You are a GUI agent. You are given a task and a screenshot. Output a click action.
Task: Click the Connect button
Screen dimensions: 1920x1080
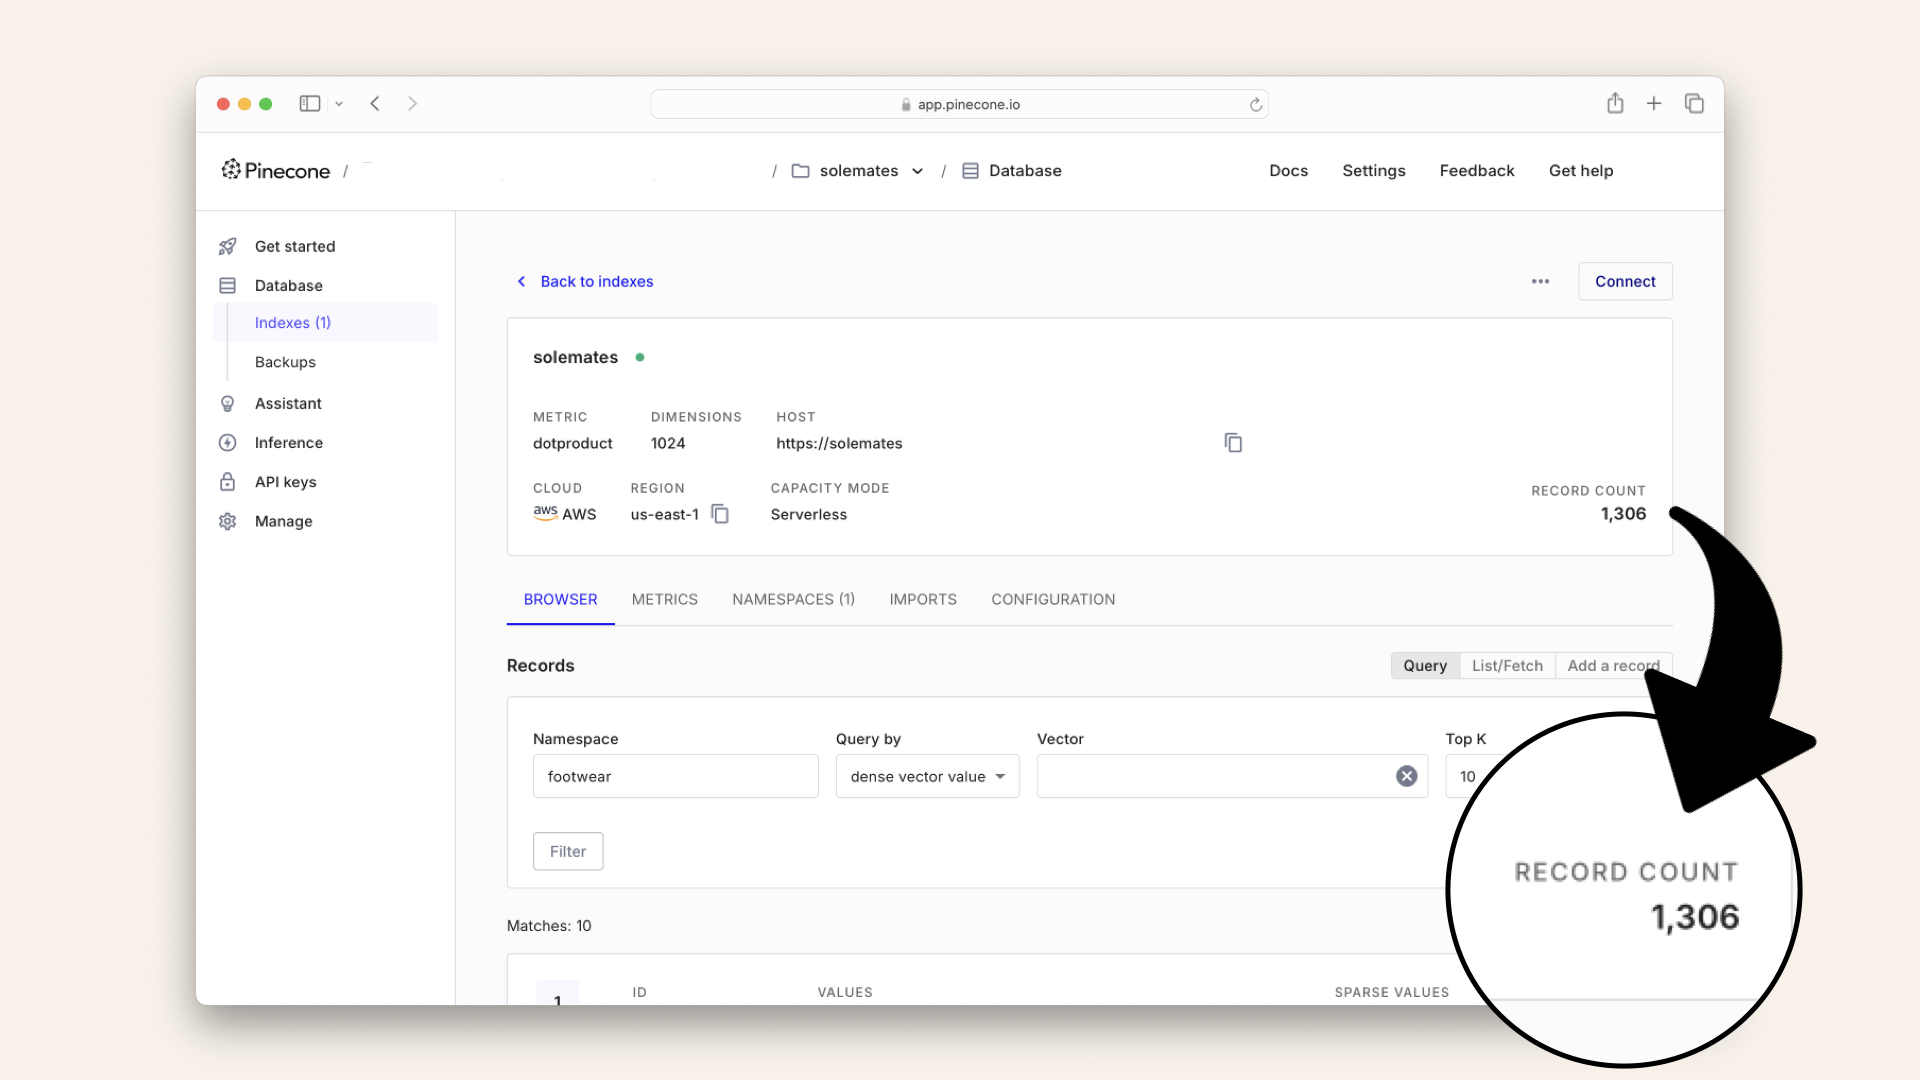click(1625, 282)
